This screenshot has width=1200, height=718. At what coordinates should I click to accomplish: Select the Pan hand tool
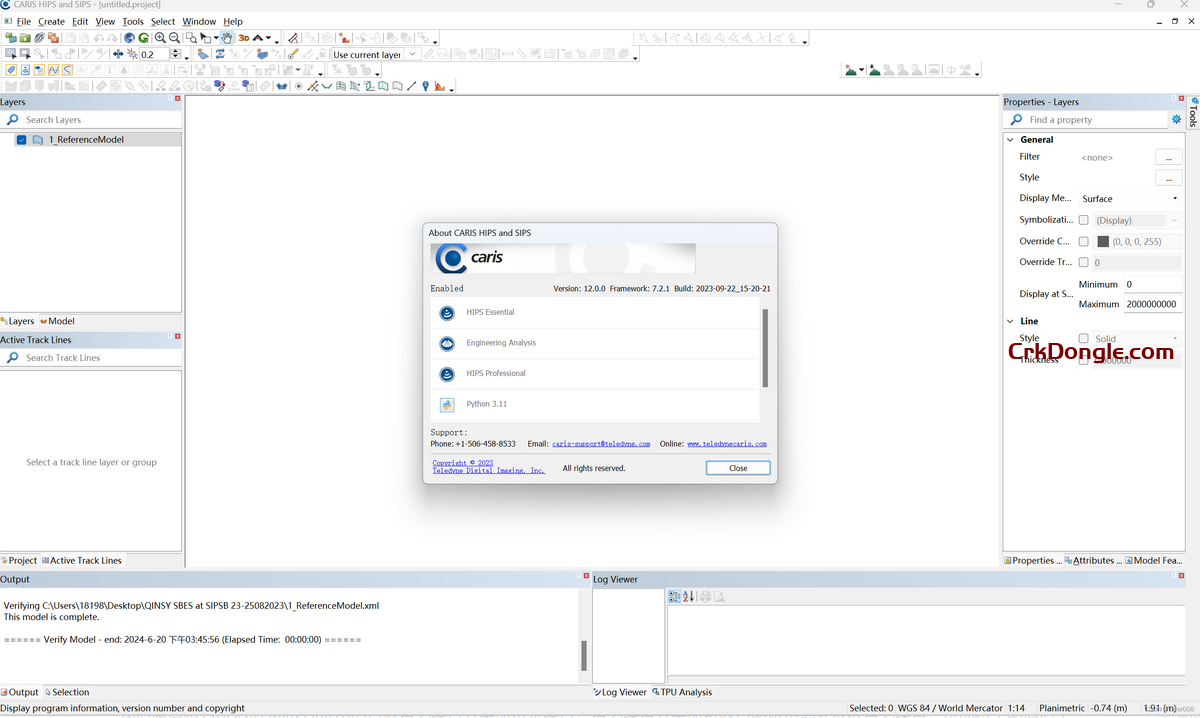click(227, 38)
